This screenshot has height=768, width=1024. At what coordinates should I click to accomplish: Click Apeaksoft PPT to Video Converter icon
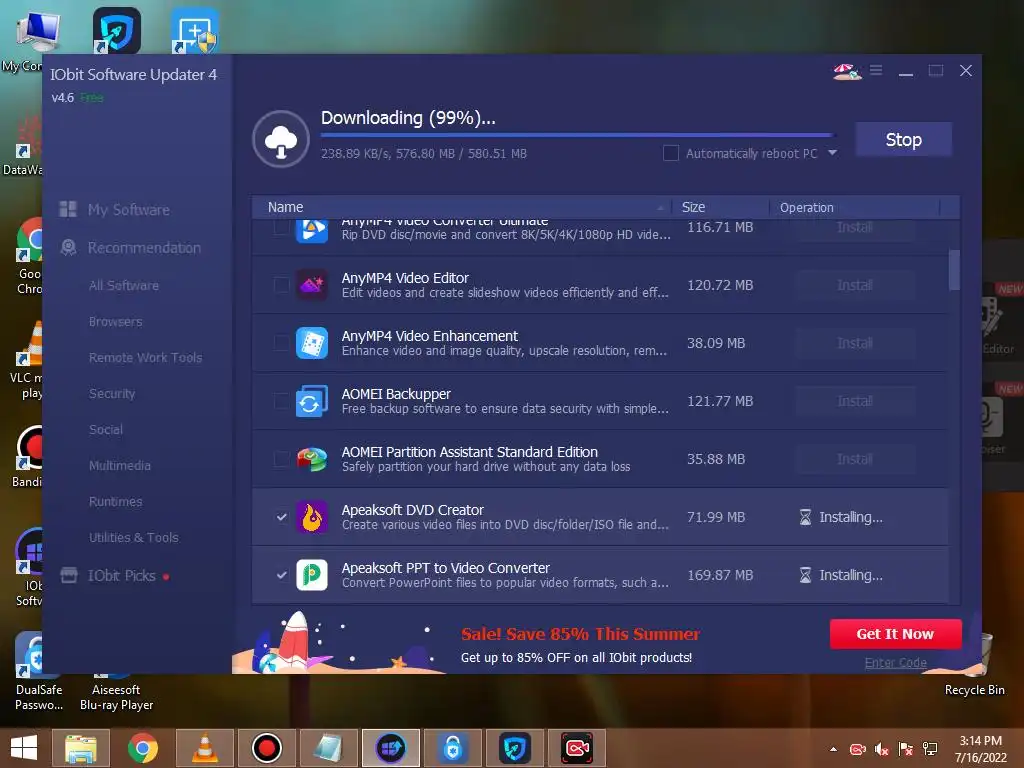point(312,575)
